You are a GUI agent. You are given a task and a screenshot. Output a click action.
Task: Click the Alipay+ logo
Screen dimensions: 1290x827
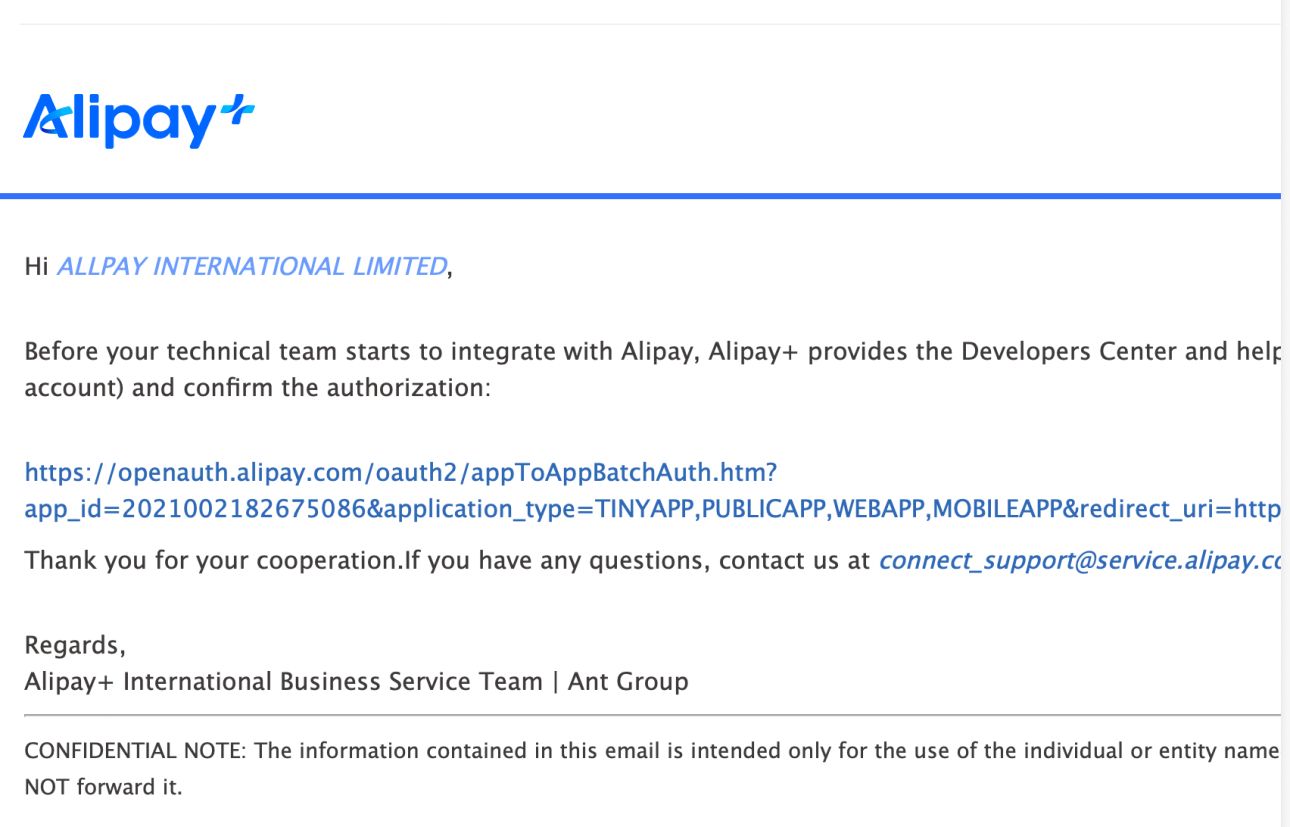(x=138, y=120)
